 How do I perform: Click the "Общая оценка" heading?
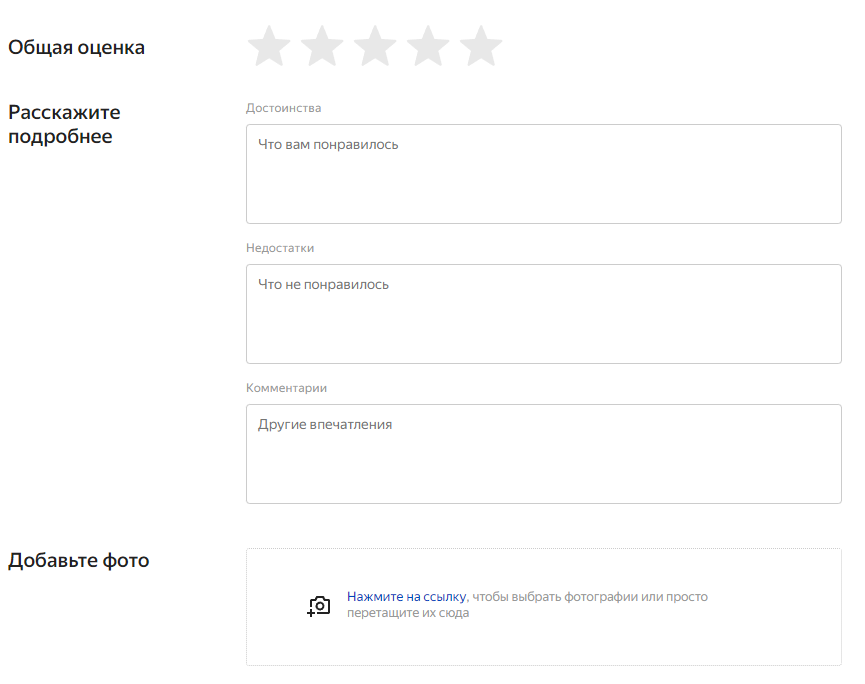[x=76, y=47]
